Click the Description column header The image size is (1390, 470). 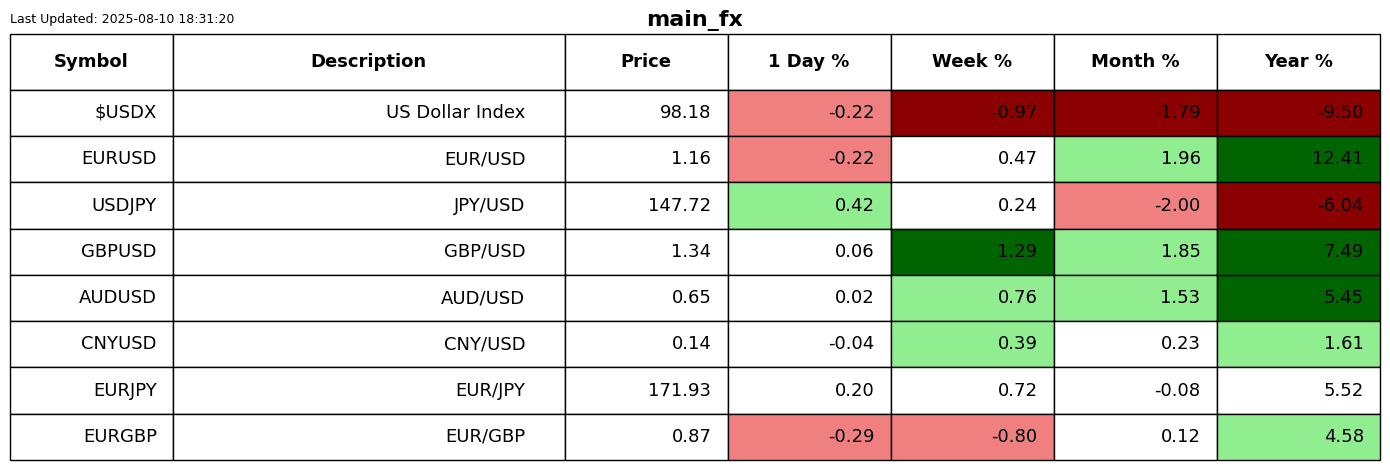pyautogui.click(x=368, y=62)
